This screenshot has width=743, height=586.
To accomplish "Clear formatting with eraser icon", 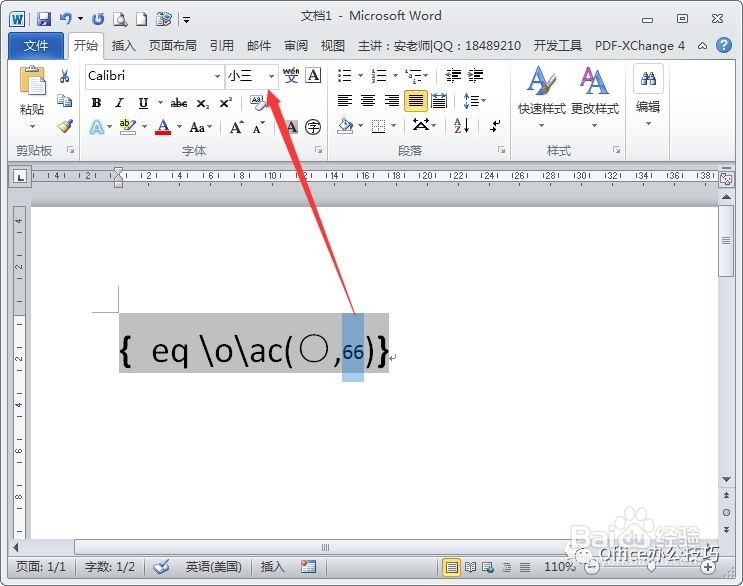I will click(x=258, y=103).
